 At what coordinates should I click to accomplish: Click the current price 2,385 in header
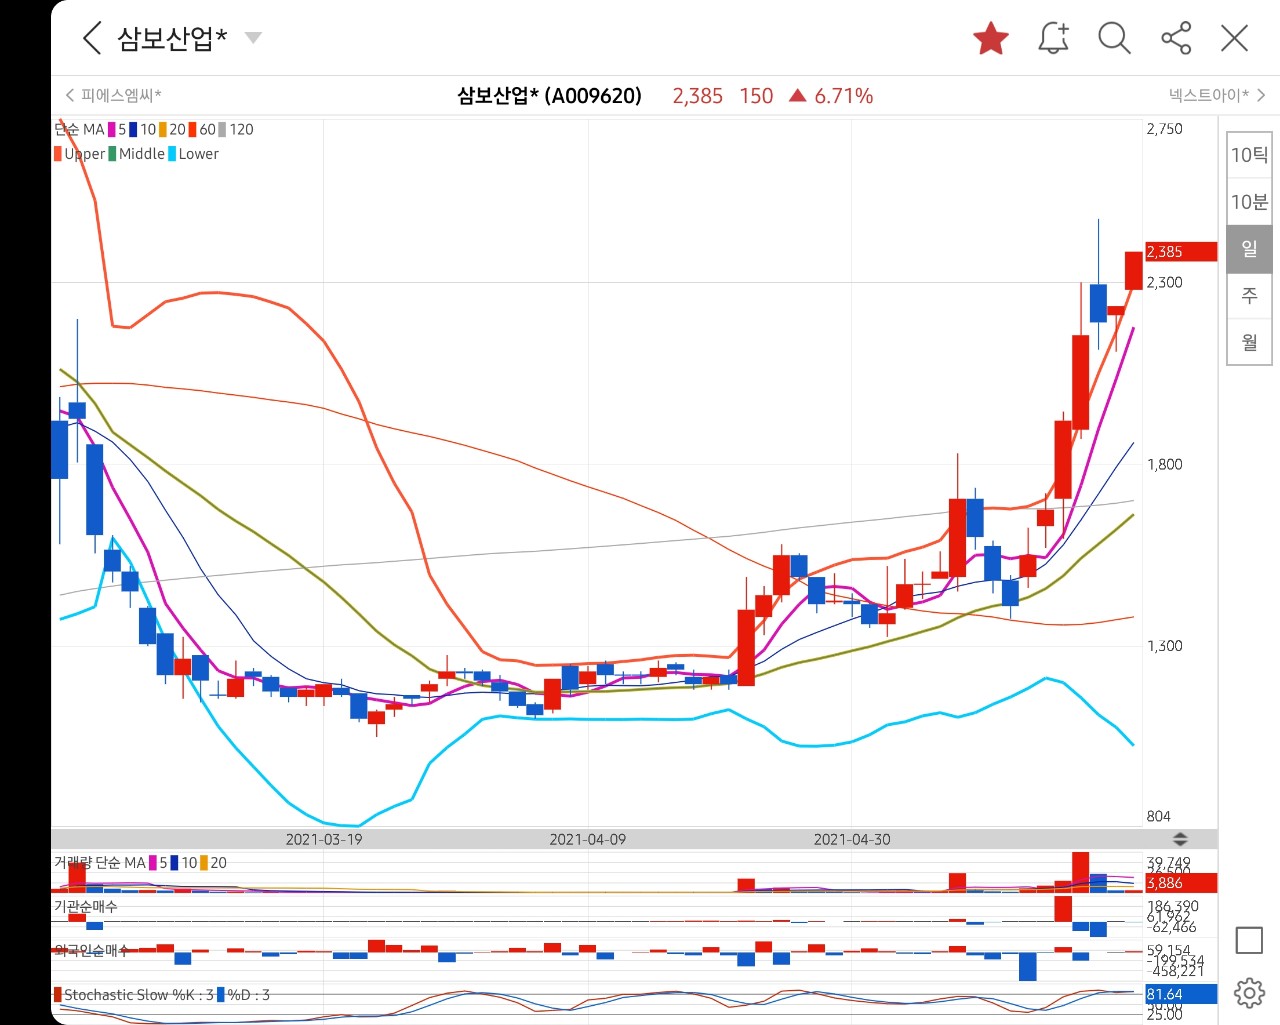click(697, 96)
